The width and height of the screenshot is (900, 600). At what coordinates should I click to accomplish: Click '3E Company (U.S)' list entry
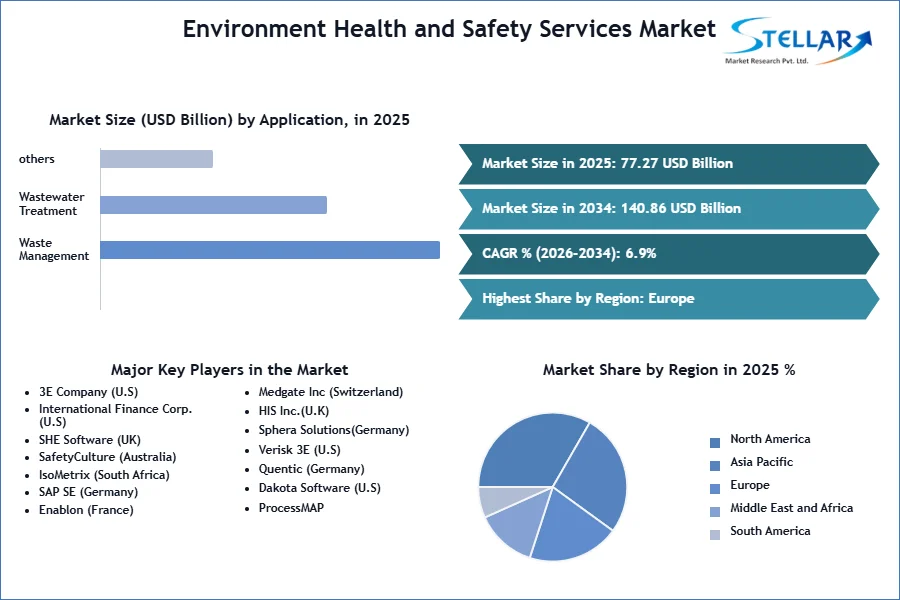[88, 392]
